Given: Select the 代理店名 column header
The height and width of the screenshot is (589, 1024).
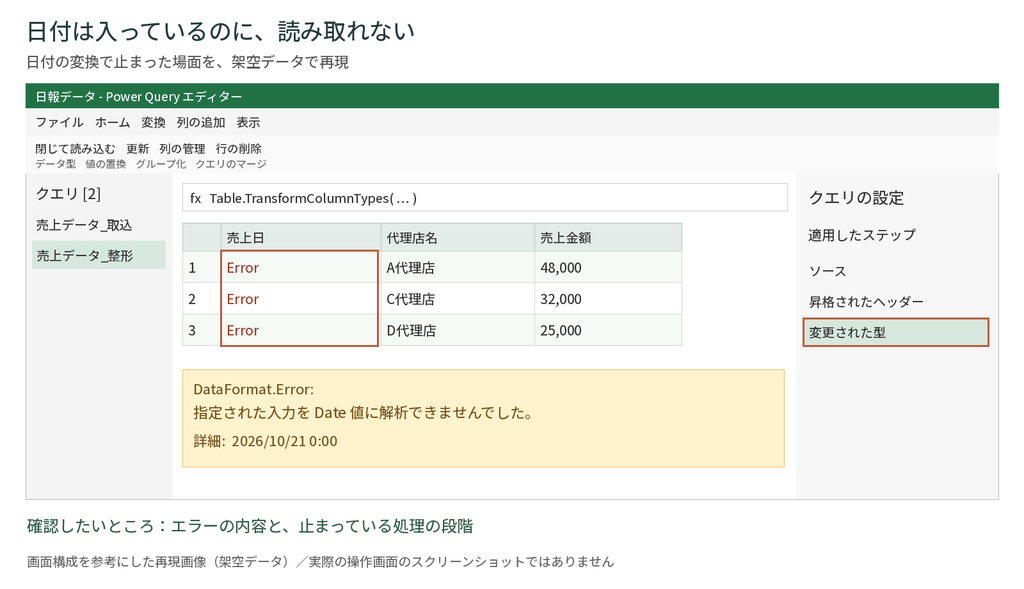Looking at the screenshot, I should pyautogui.click(x=458, y=238).
